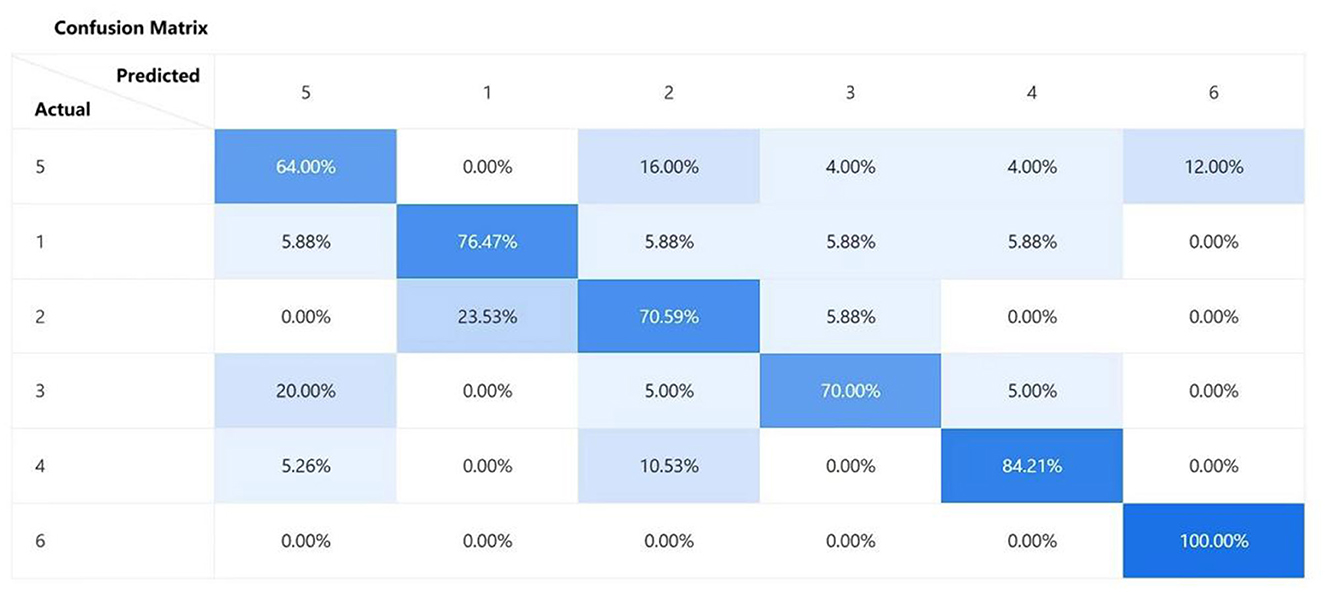The image size is (1325, 592).
Task: Click the Actual axis label
Action: (62, 110)
